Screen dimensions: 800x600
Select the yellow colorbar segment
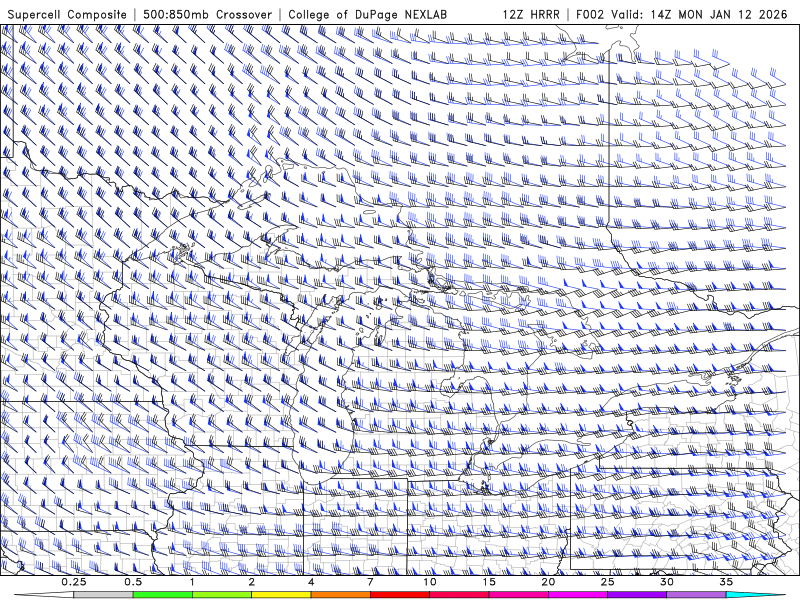[x=281, y=595]
